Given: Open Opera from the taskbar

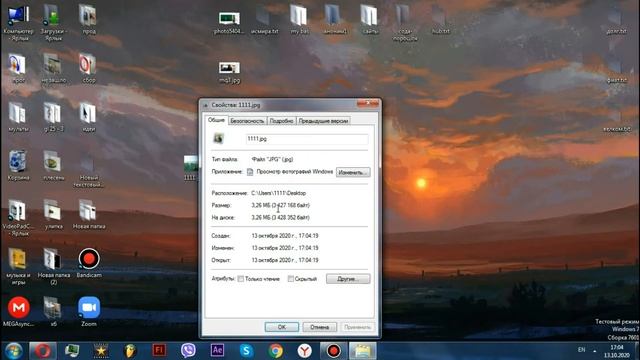Looking at the screenshot, I should point(43,351).
